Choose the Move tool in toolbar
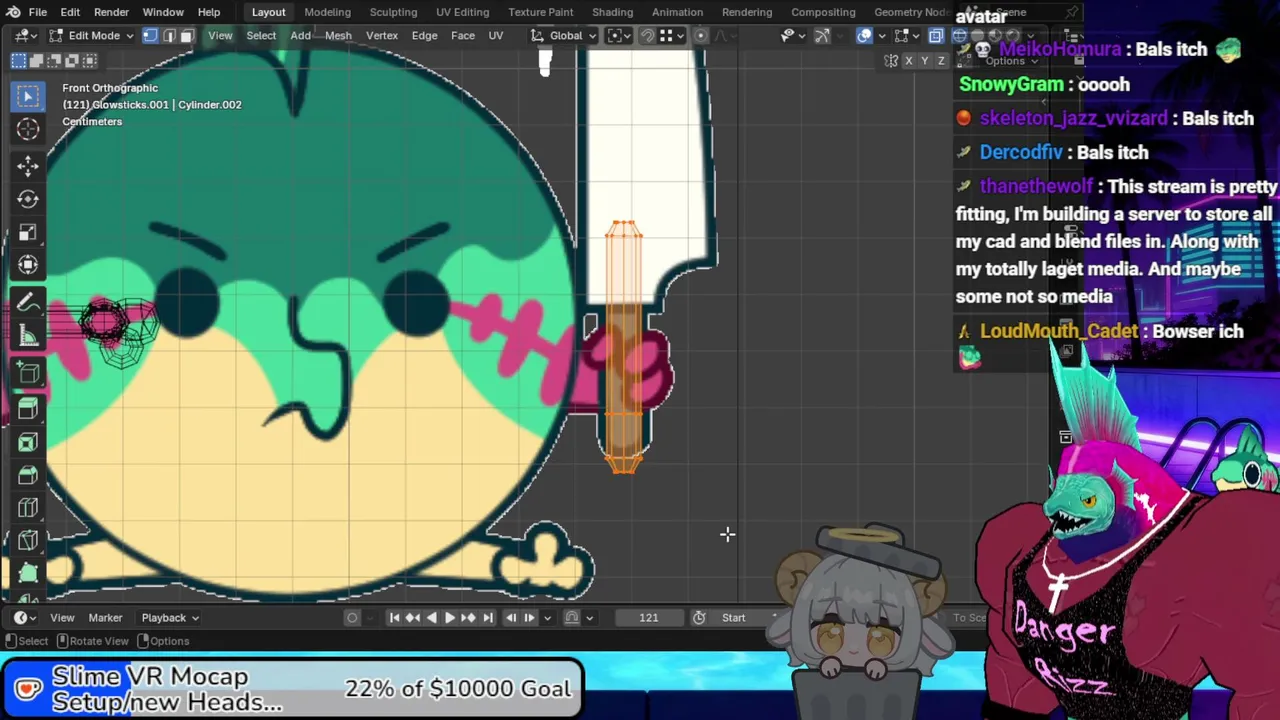Viewport: 1280px width, 720px height. click(x=28, y=165)
